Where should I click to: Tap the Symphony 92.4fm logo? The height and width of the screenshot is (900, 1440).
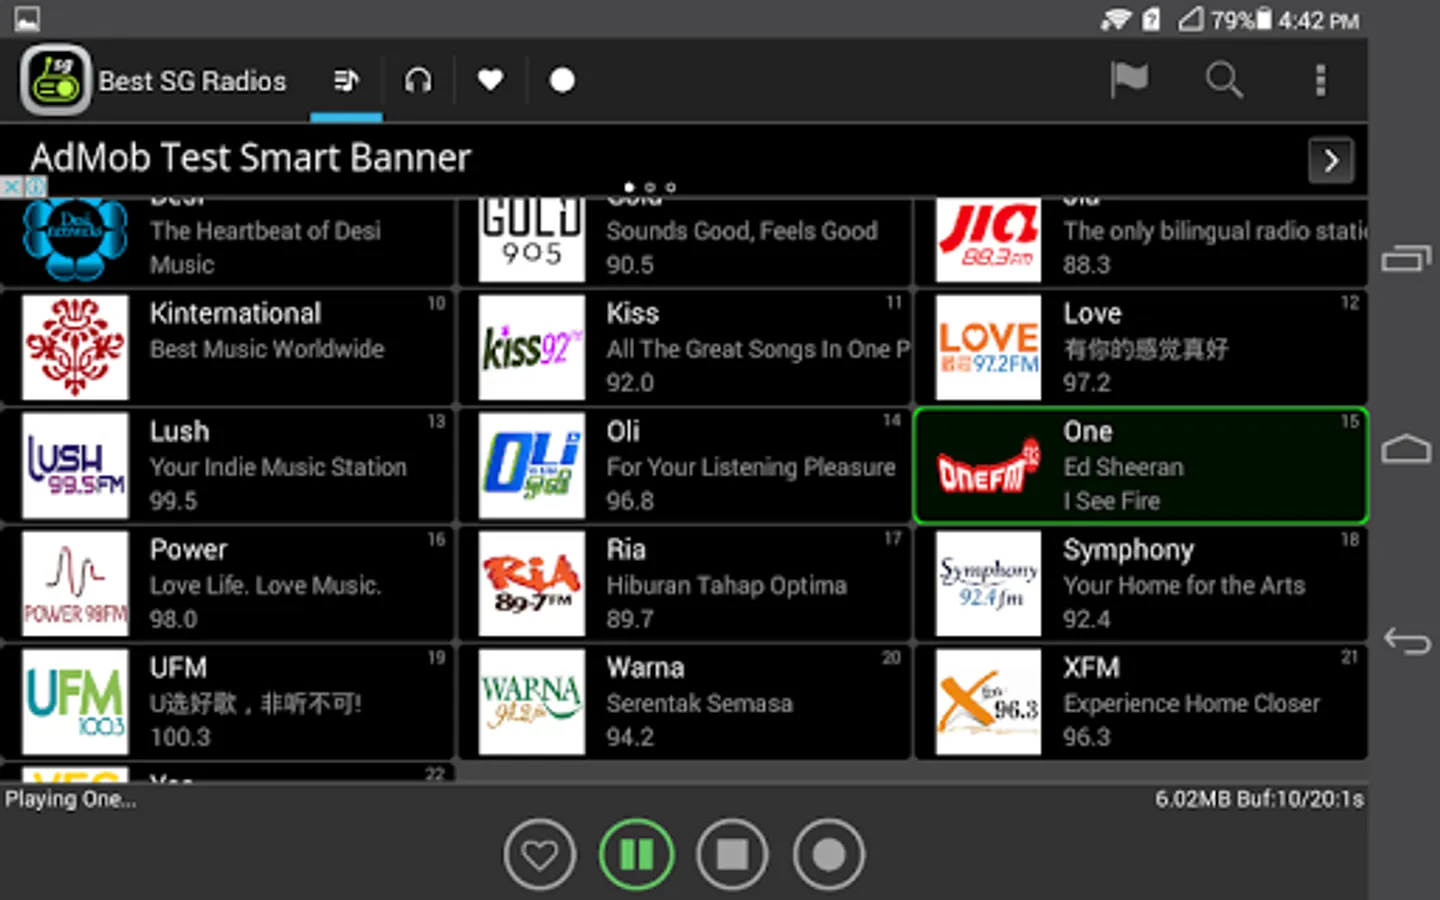click(988, 583)
